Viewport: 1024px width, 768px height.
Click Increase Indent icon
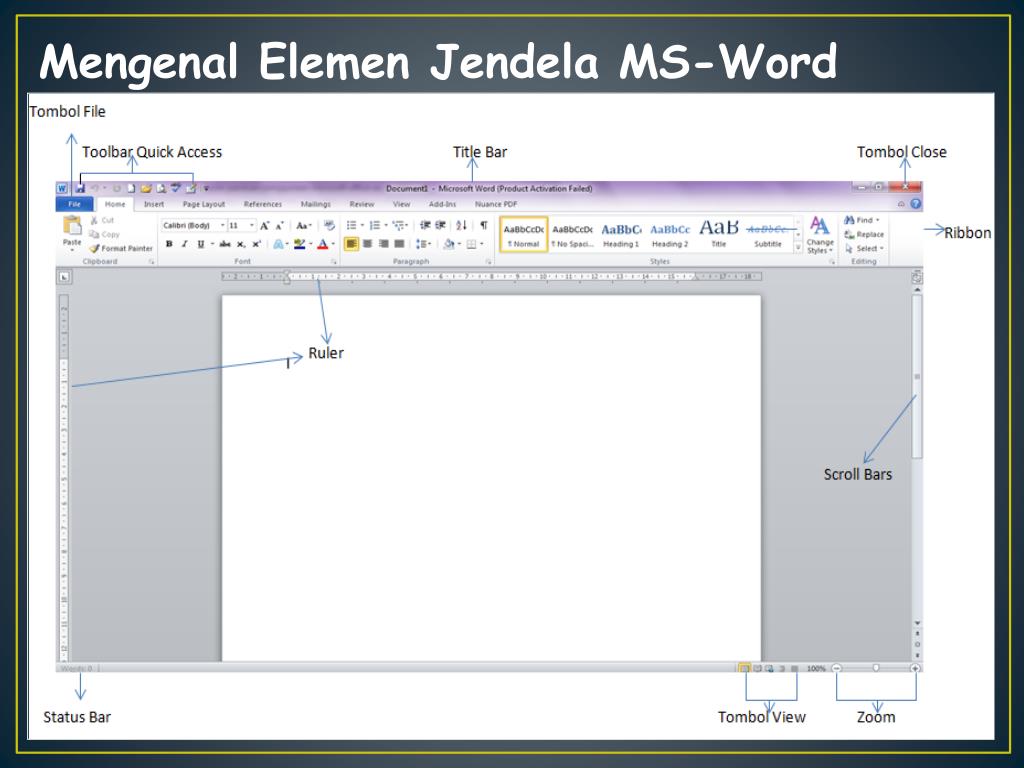441,225
